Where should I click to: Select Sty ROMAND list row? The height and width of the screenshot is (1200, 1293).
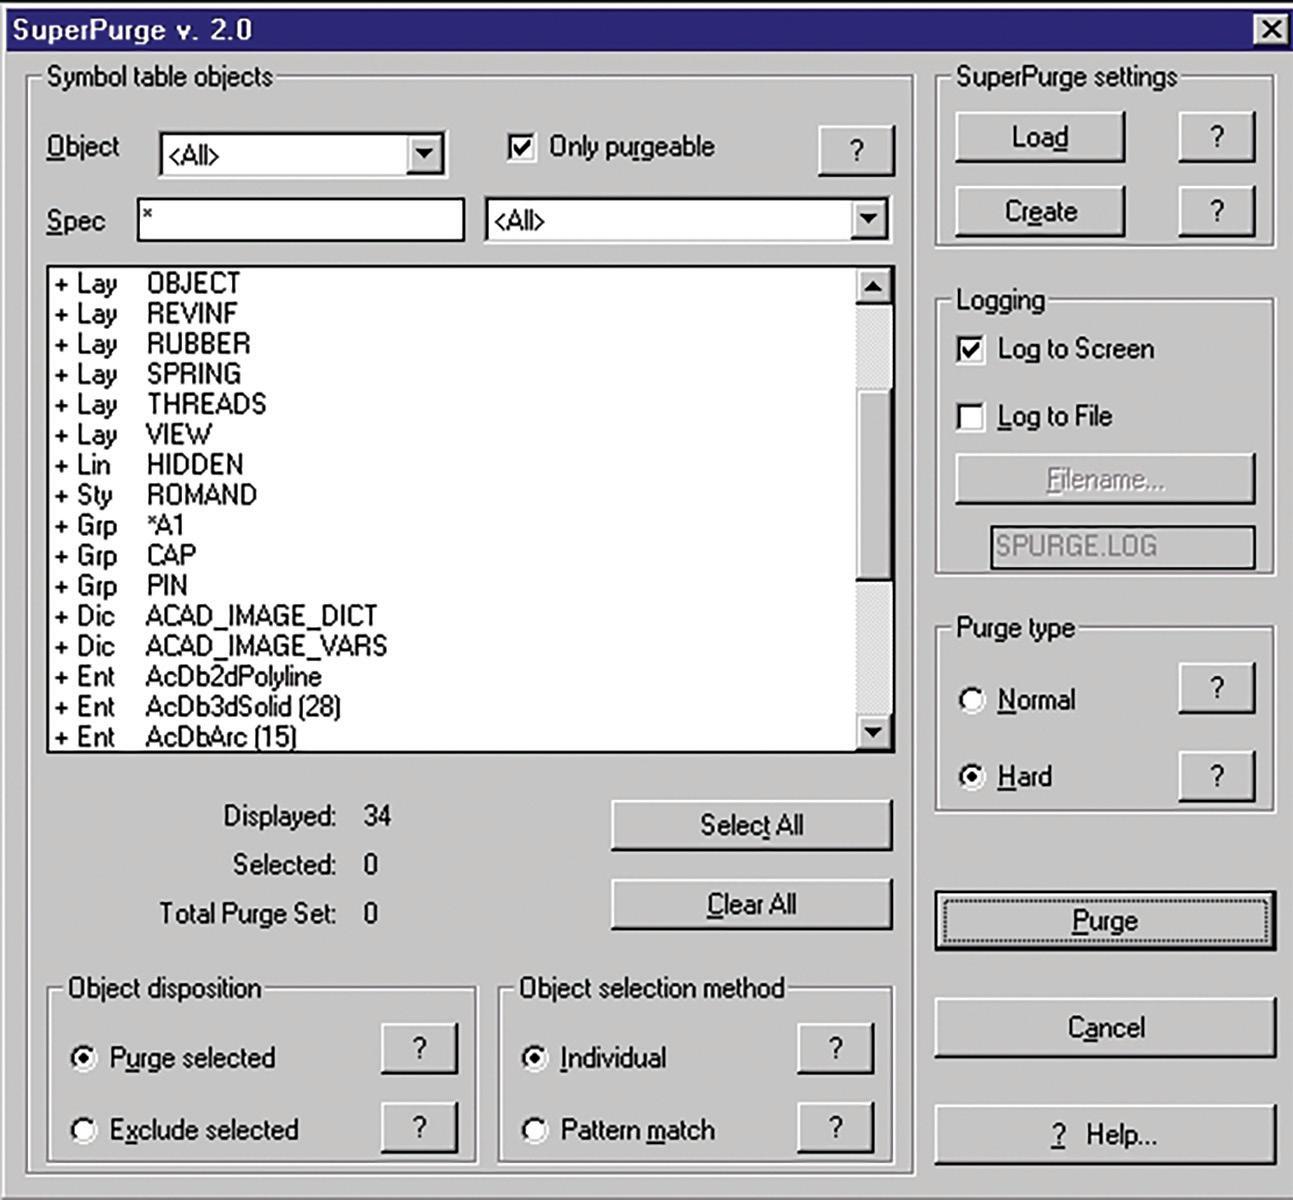tap(453, 495)
